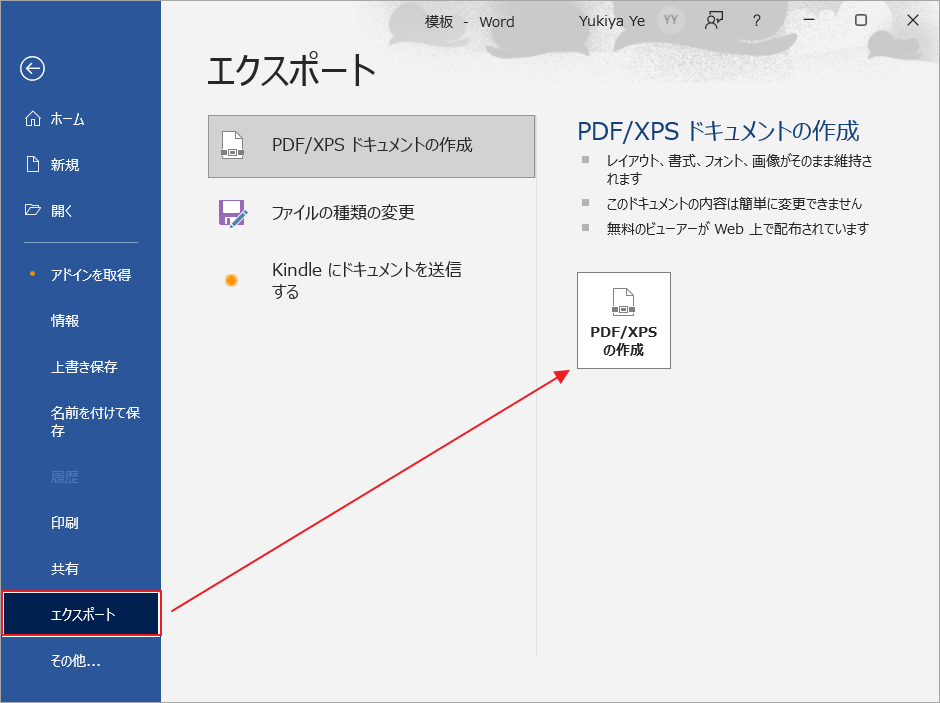The image size is (940, 703).
Task: Minimize the Word window
Action: [809, 20]
